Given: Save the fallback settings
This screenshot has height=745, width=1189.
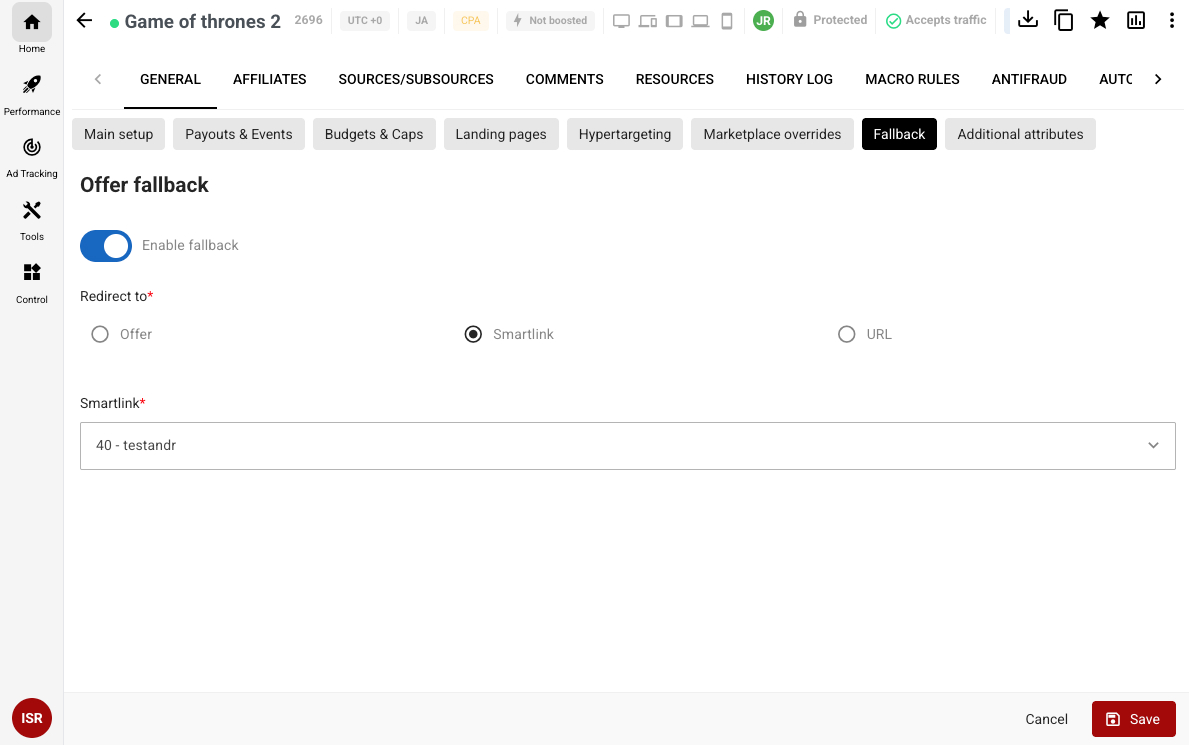Looking at the screenshot, I should pos(1133,719).
